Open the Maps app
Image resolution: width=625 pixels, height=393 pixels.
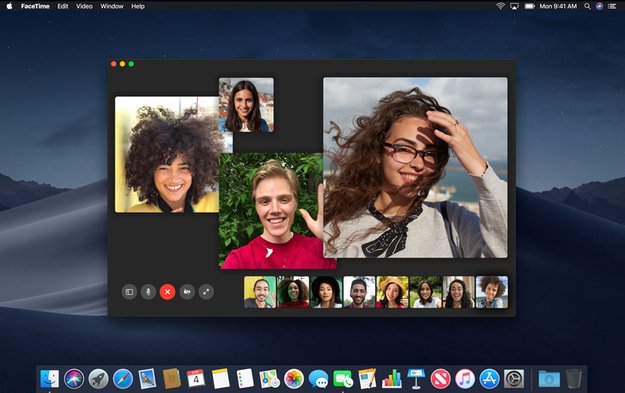[269, 378]
